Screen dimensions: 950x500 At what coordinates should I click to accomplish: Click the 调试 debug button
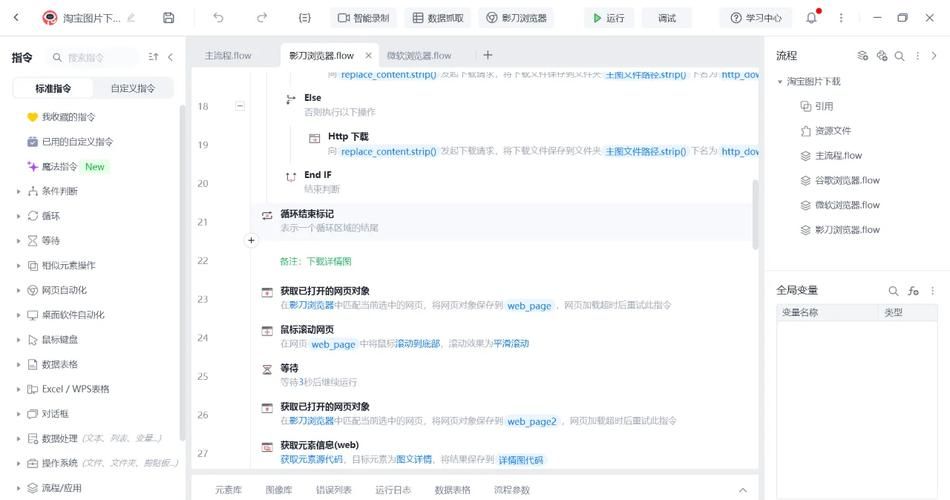tap(666, 18)
